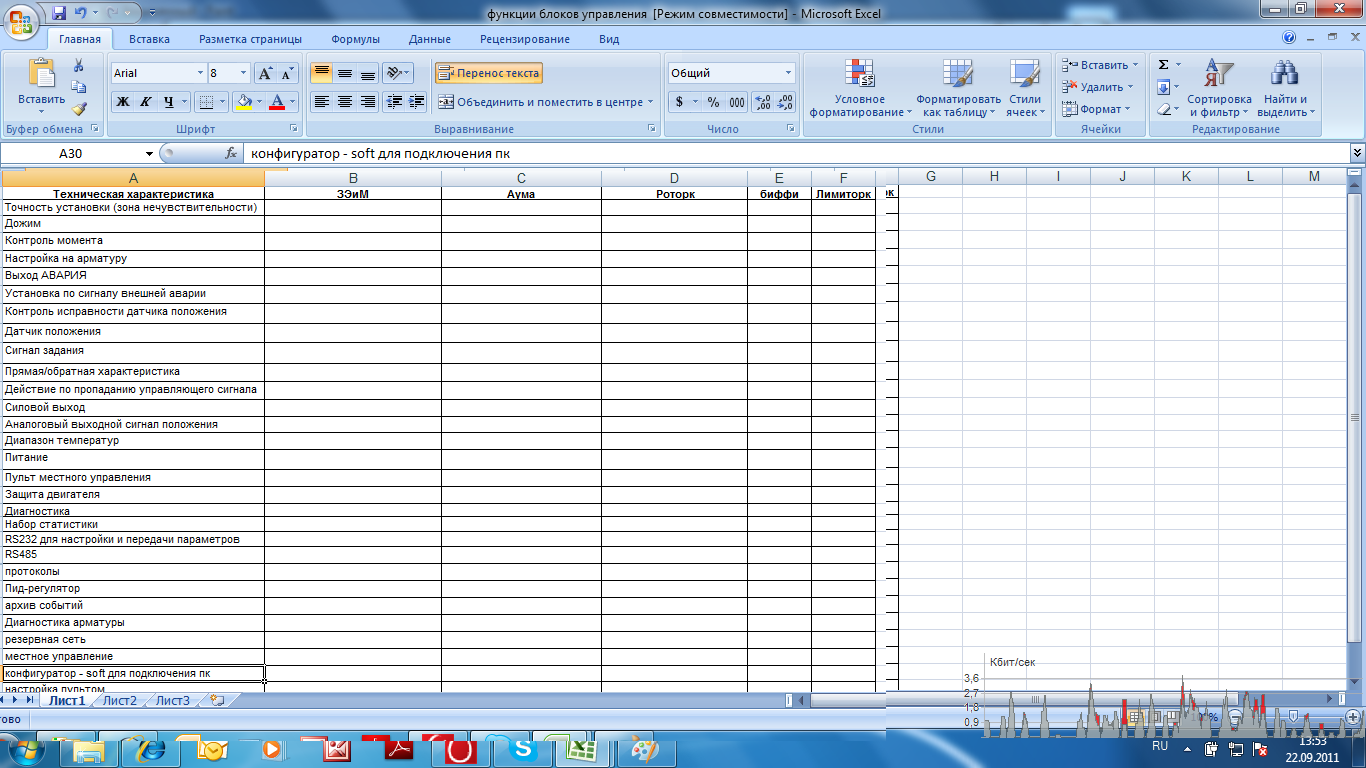Open the Лист2 sheet tab
This screenshot has width=1366, height=768.
click(x=119, y=701)
